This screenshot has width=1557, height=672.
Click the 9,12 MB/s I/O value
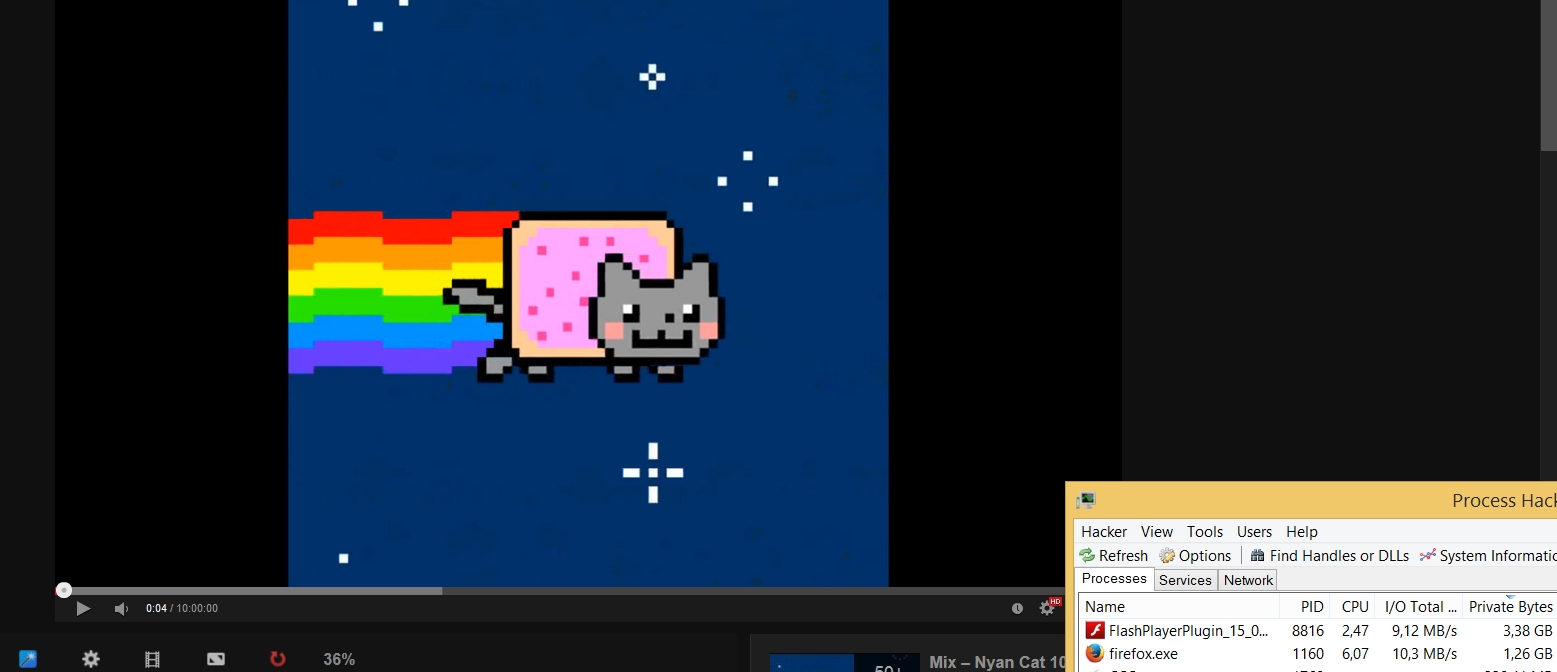(1424, 630)
